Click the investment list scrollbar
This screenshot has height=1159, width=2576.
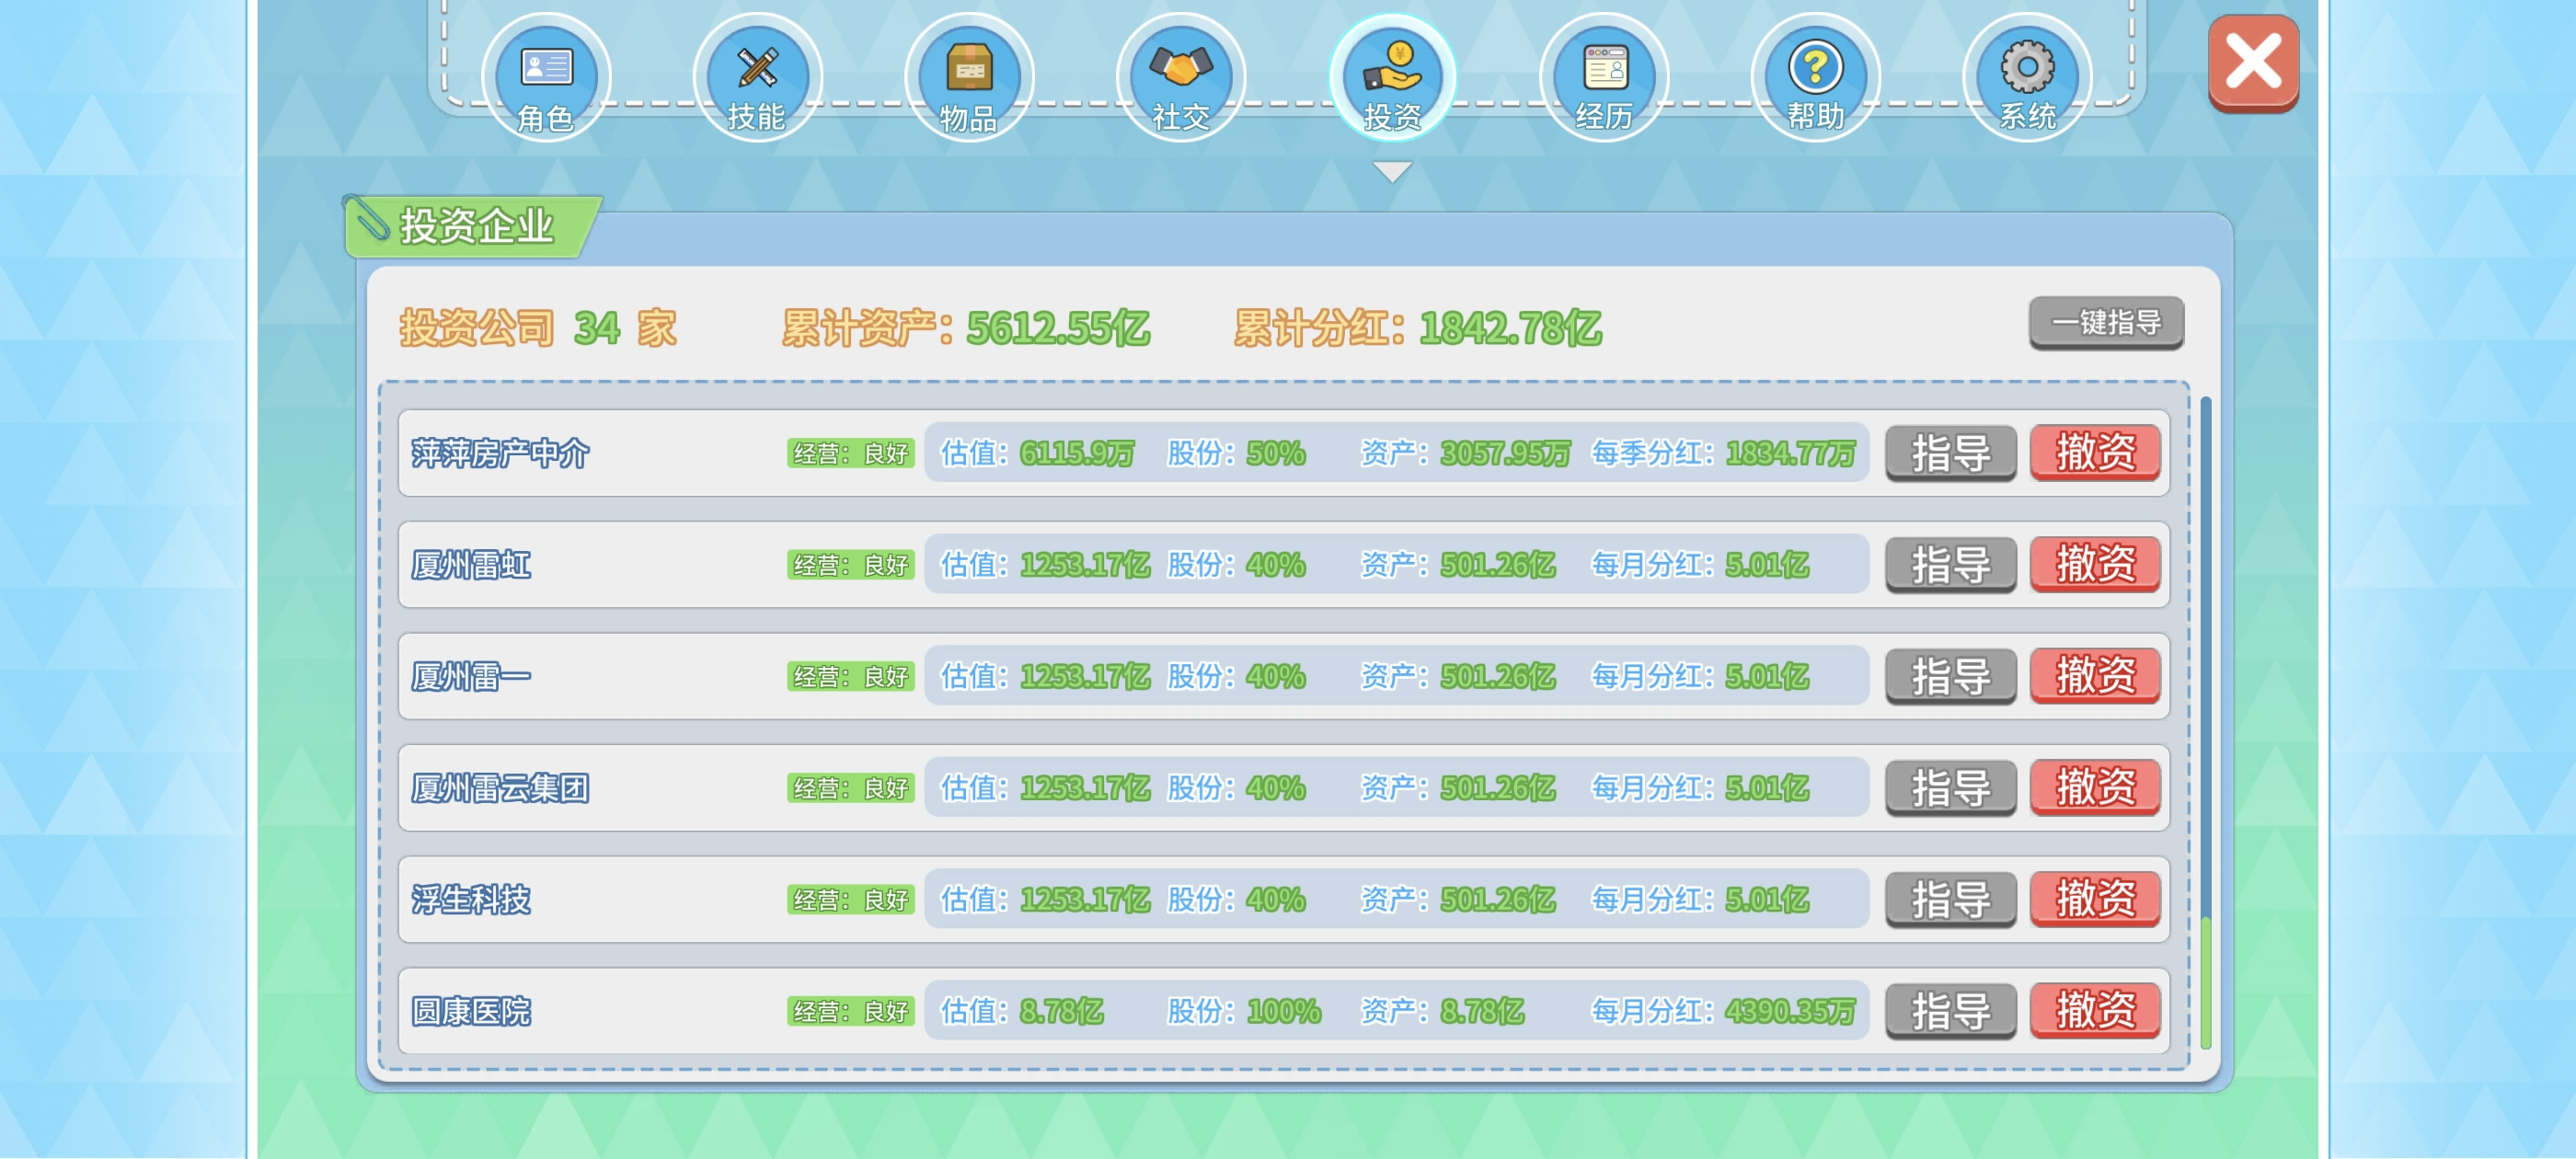click(2205, 723)
